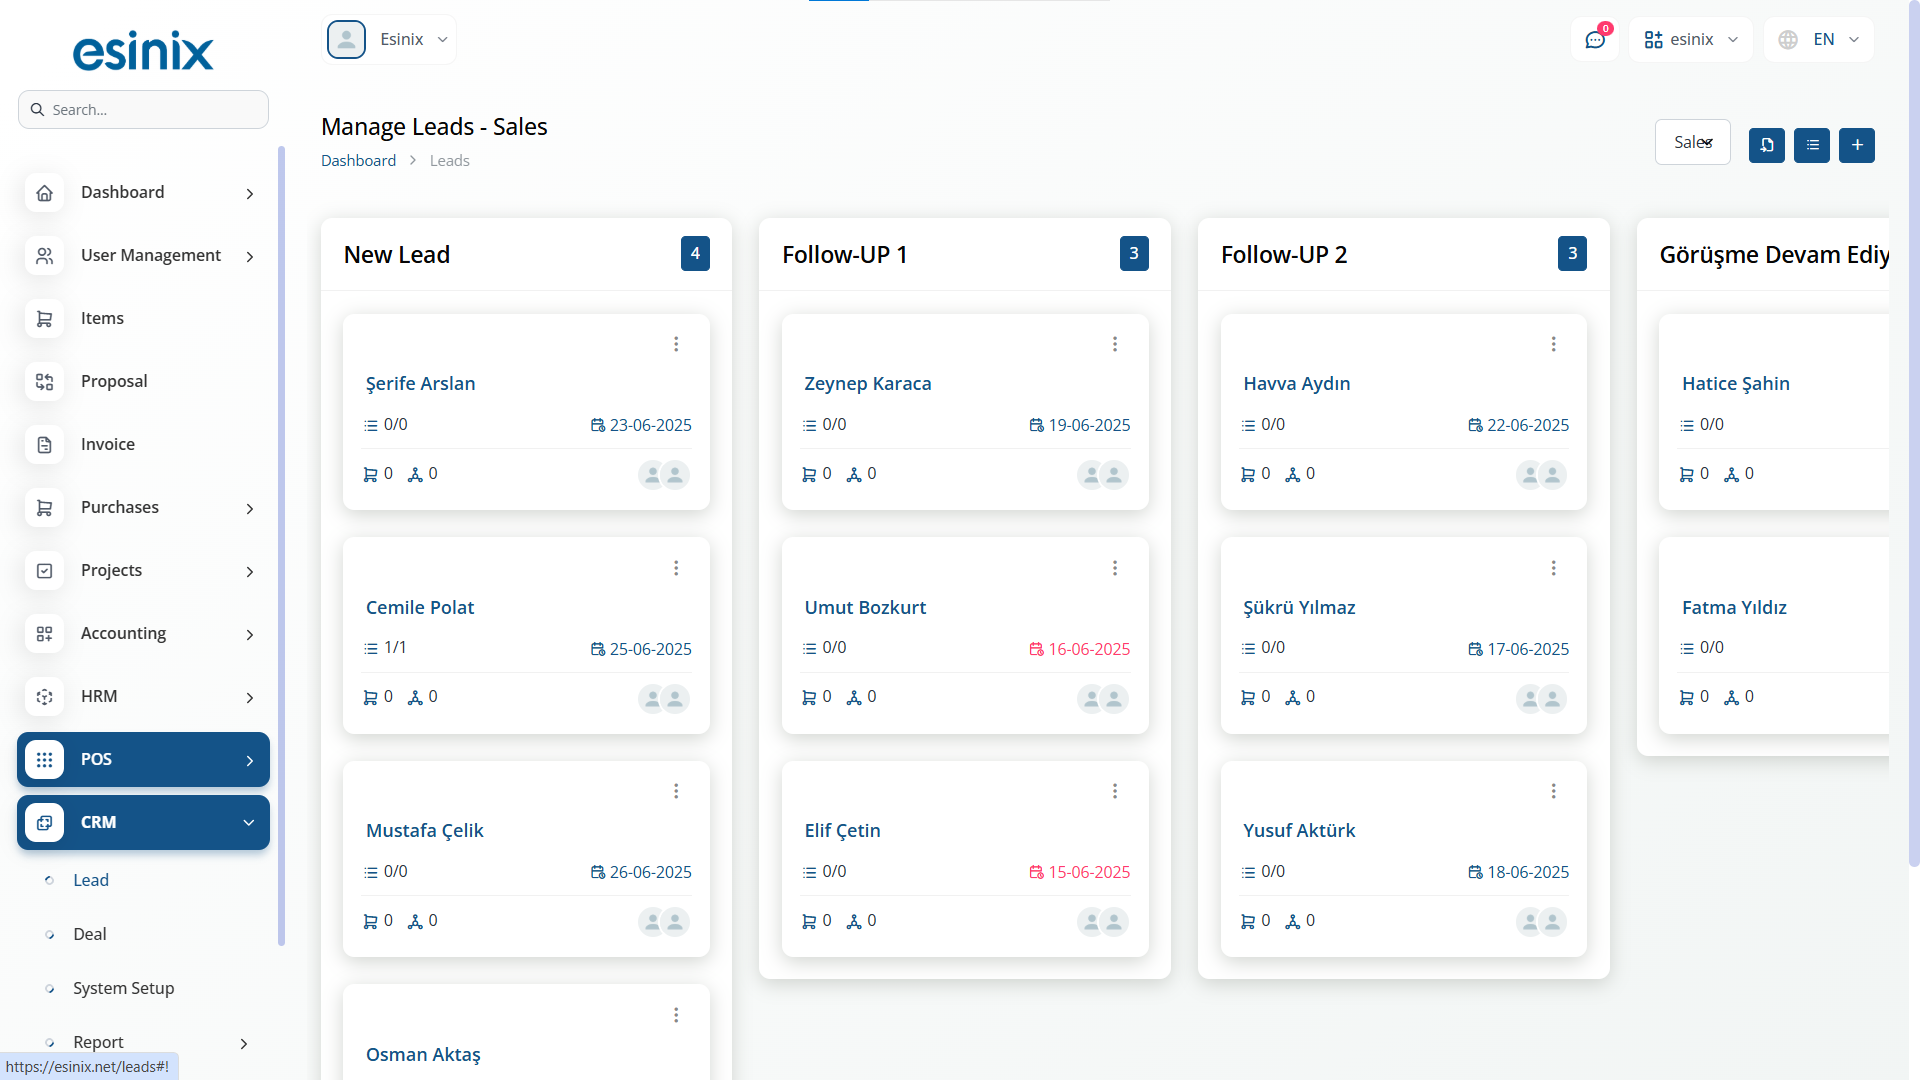The height and width of the screenshot is (1080, 1920).
Task: Click the Esinix profile avatar
Action: point(346,40)
